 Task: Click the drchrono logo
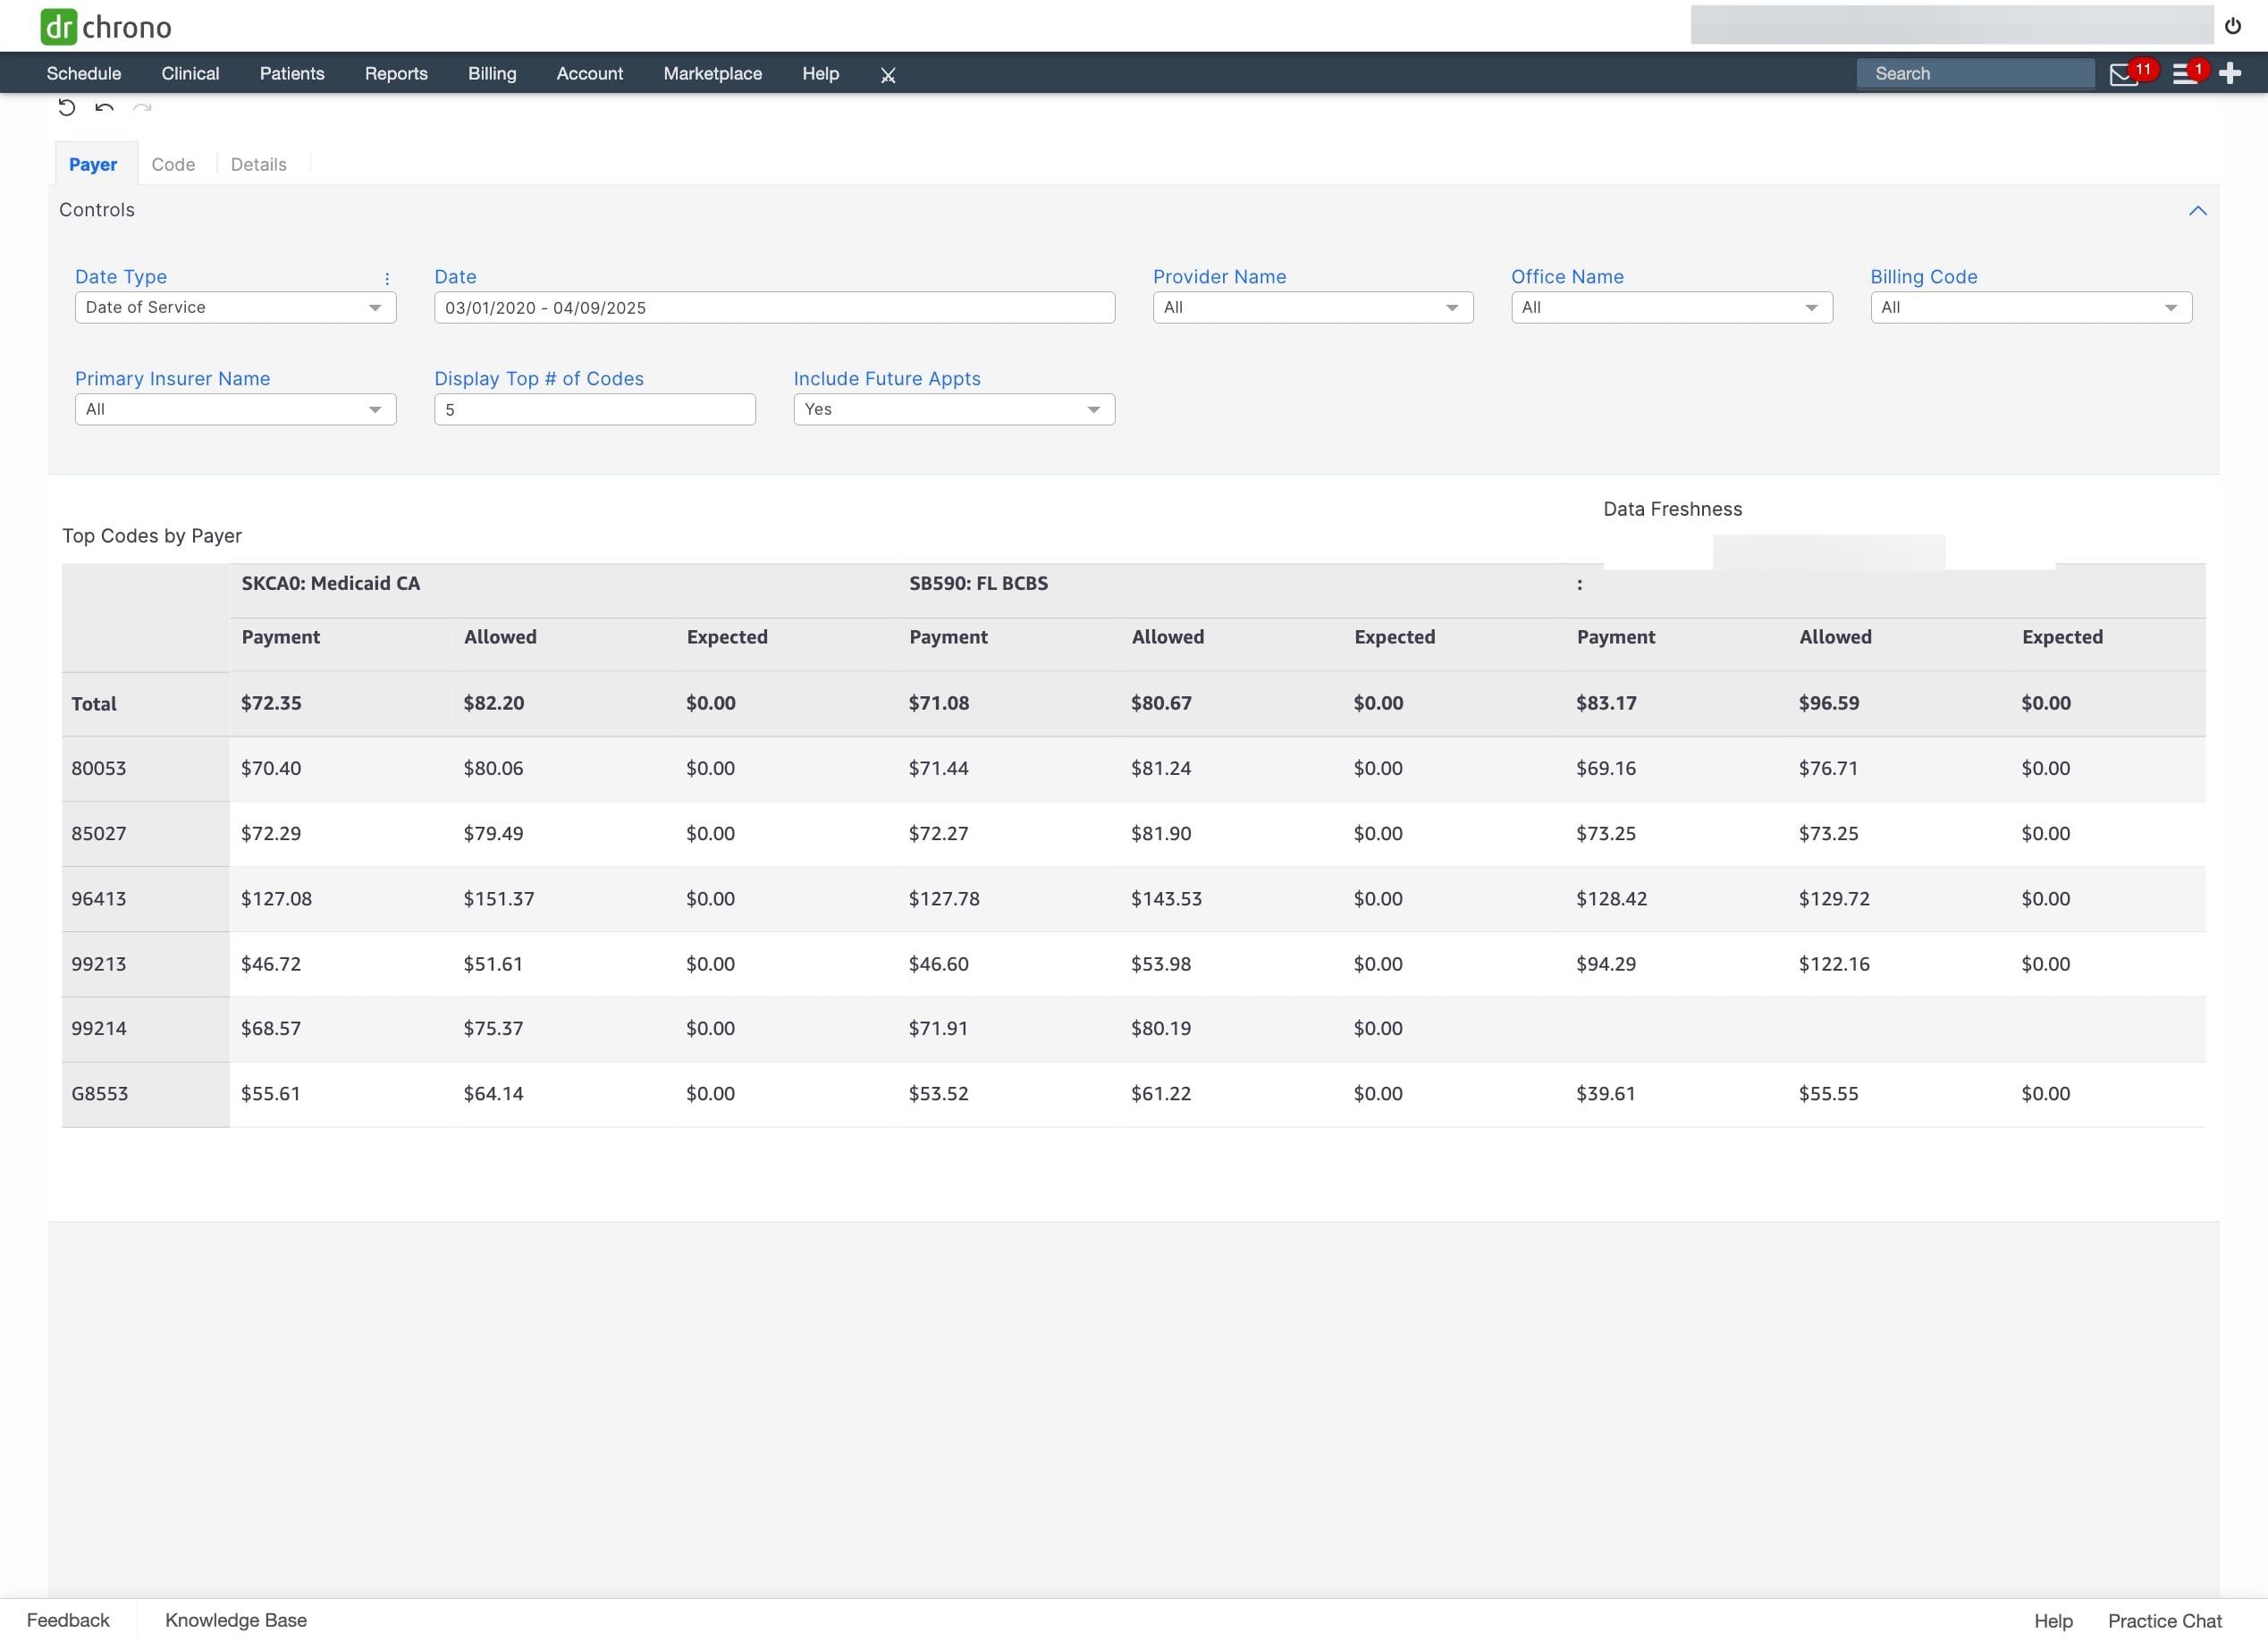(x=106, y=26)
